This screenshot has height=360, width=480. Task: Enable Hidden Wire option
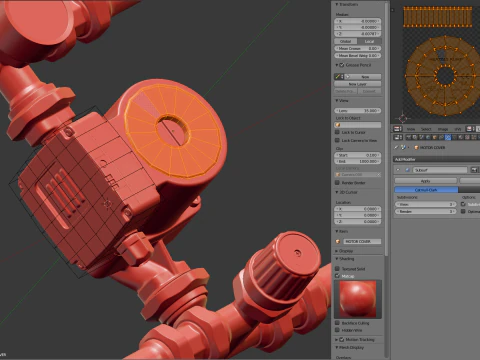pyautogui.click(x=337, y=330)
